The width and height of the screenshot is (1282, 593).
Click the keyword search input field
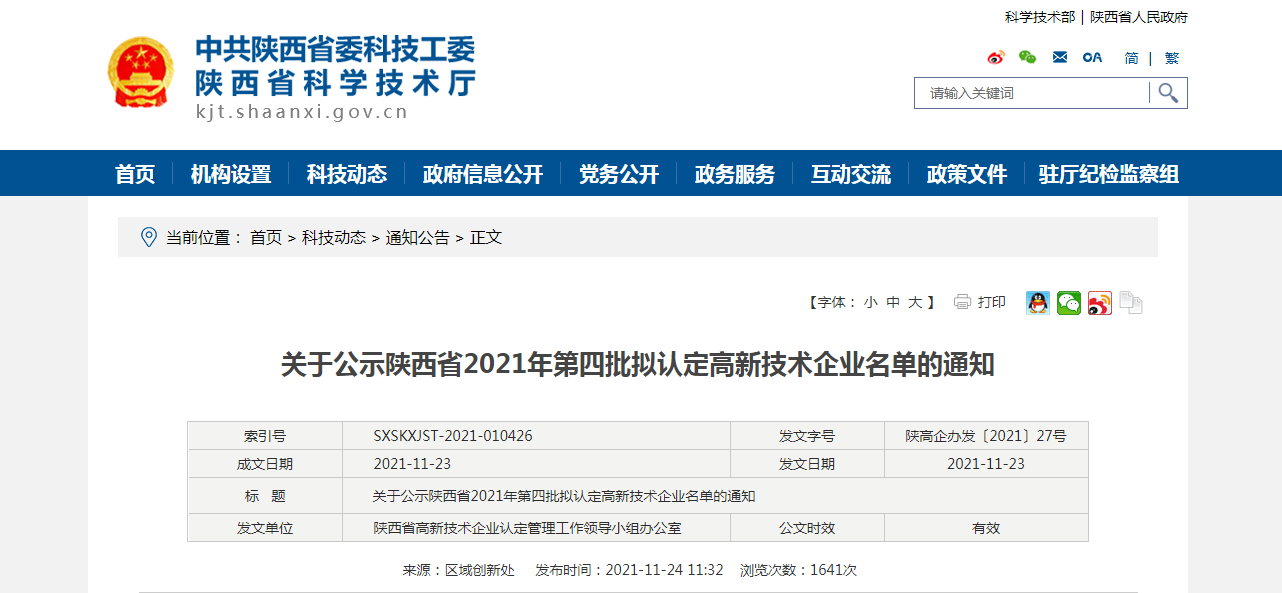pyautogui.click(x=1030, y=93)
